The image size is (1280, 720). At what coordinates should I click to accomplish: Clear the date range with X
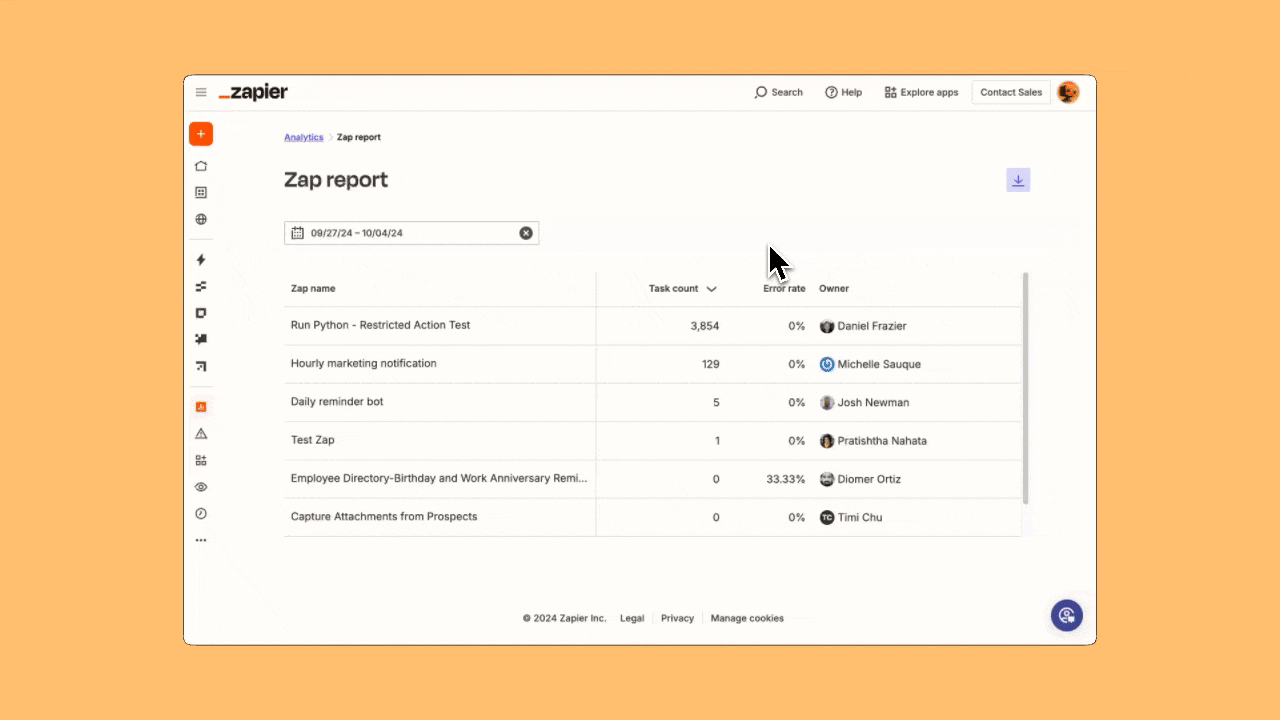coord(526,233)
